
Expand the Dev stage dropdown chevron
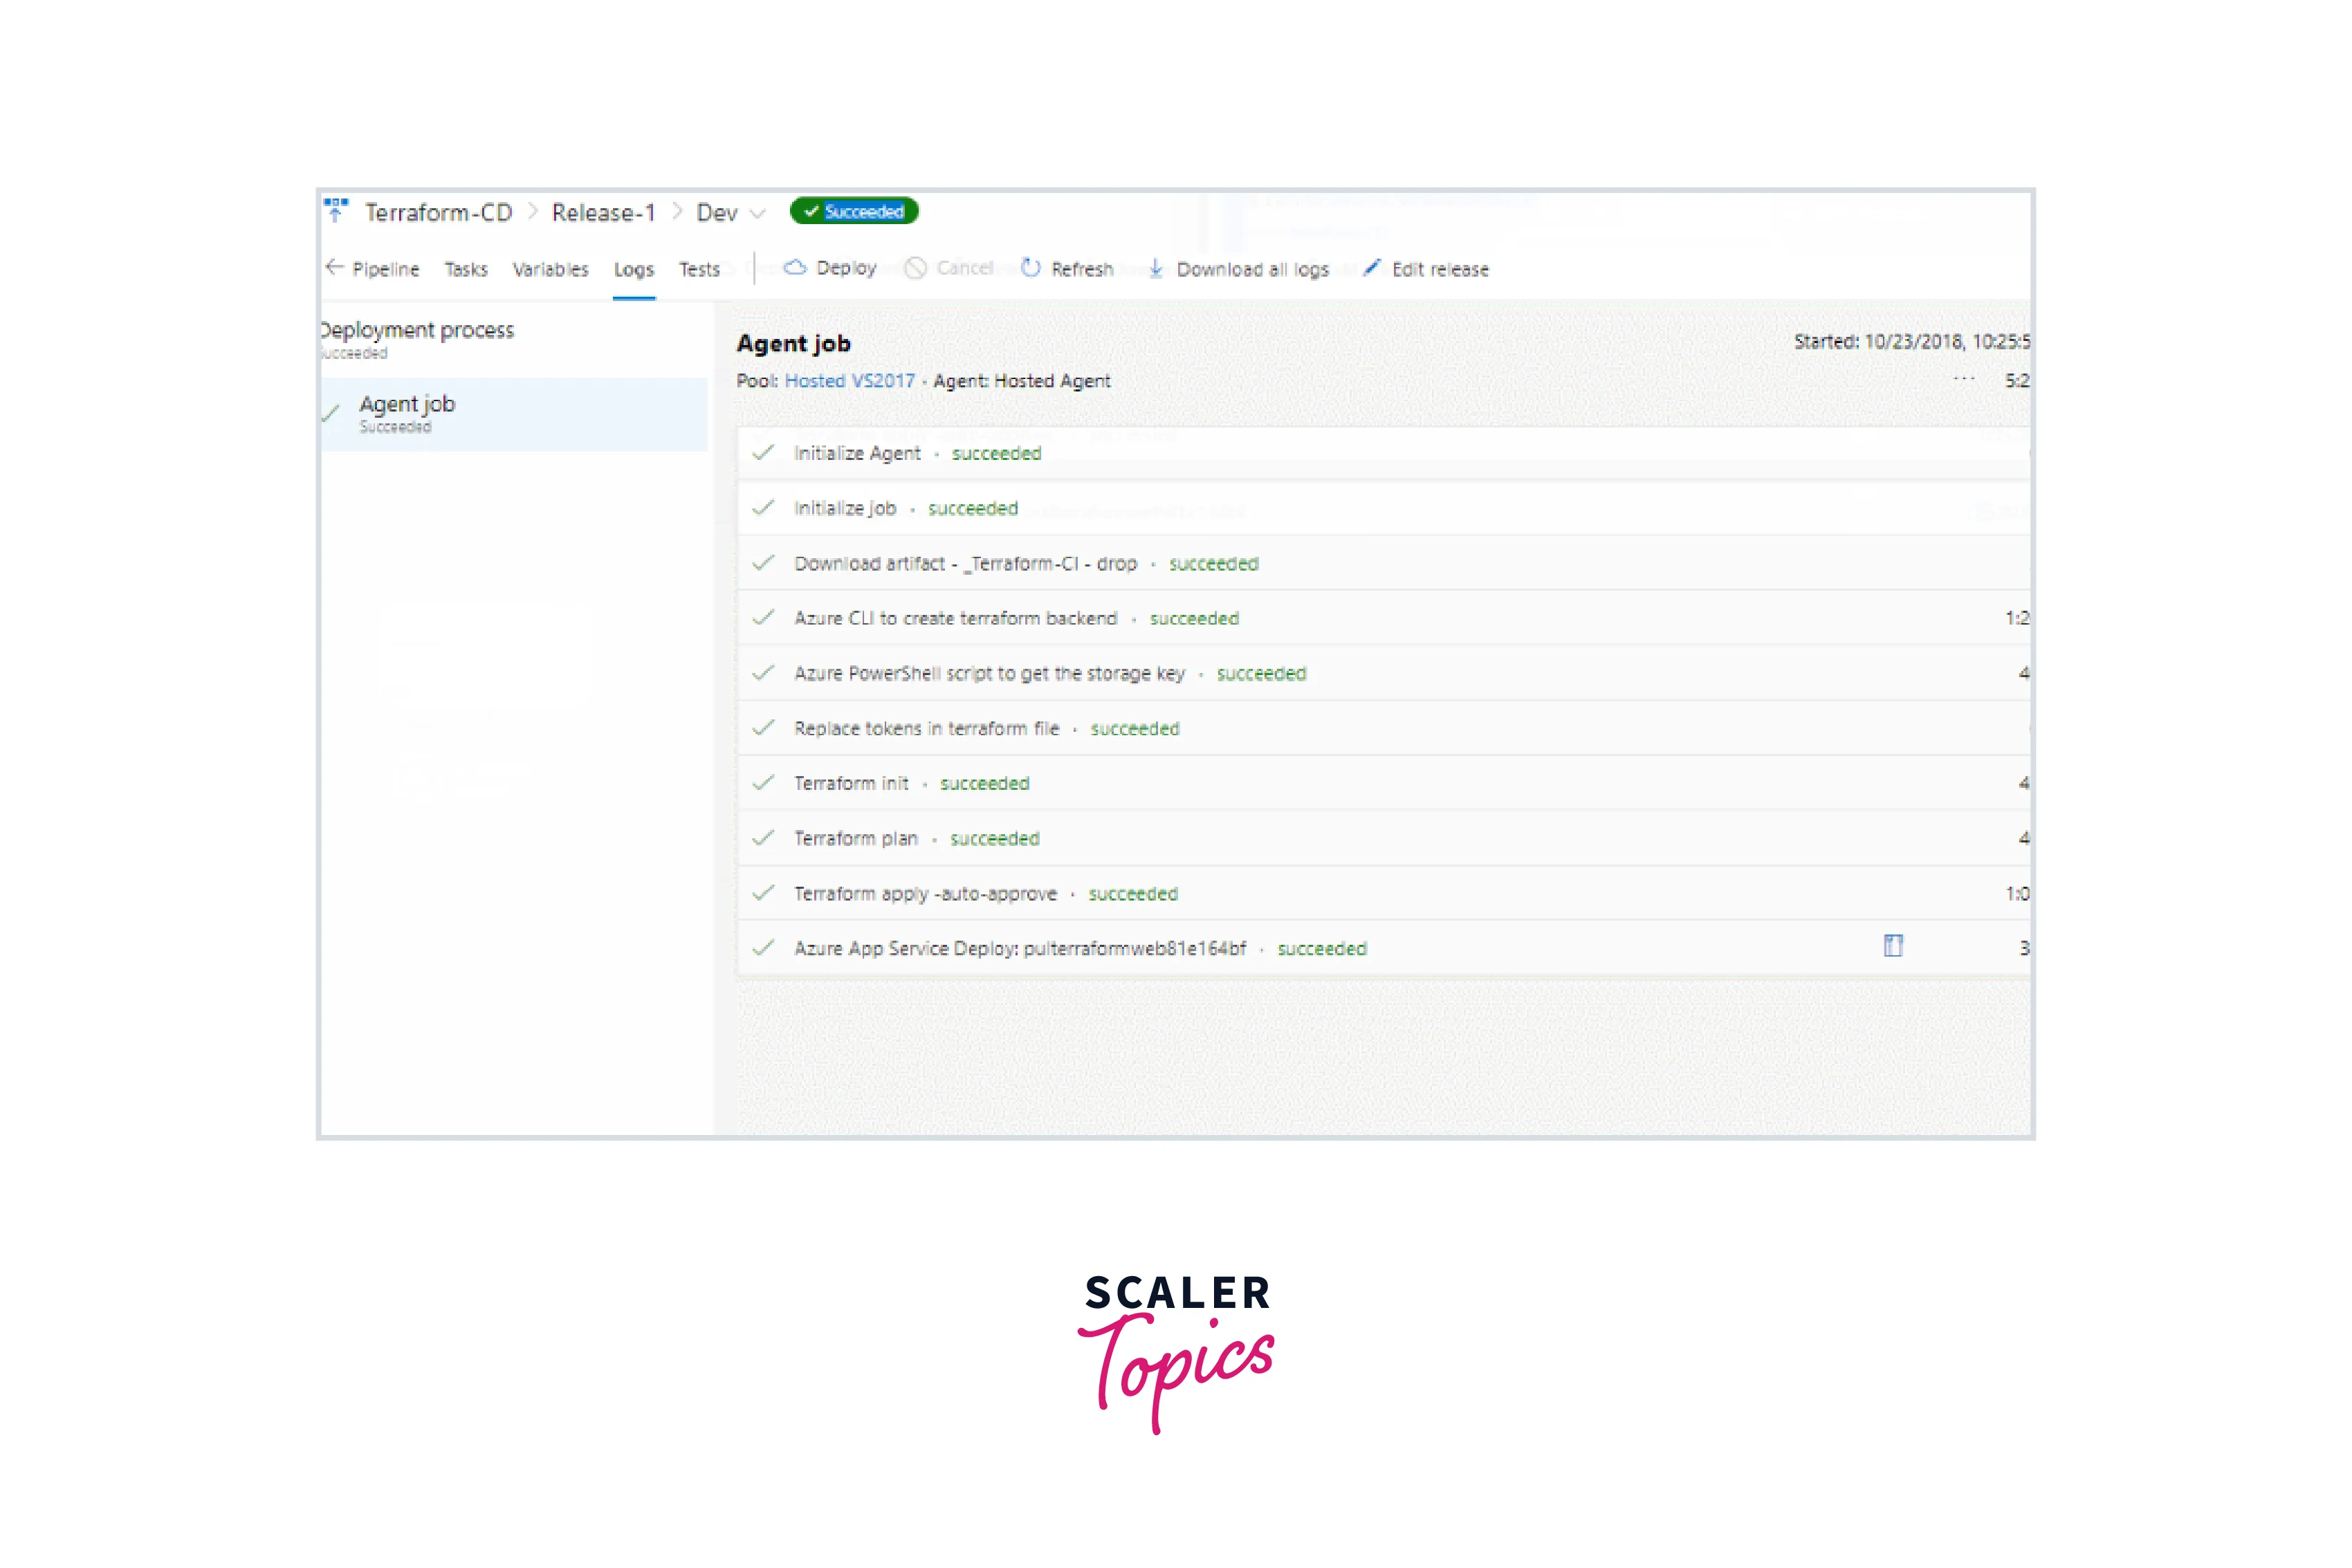tap(758, 213)
